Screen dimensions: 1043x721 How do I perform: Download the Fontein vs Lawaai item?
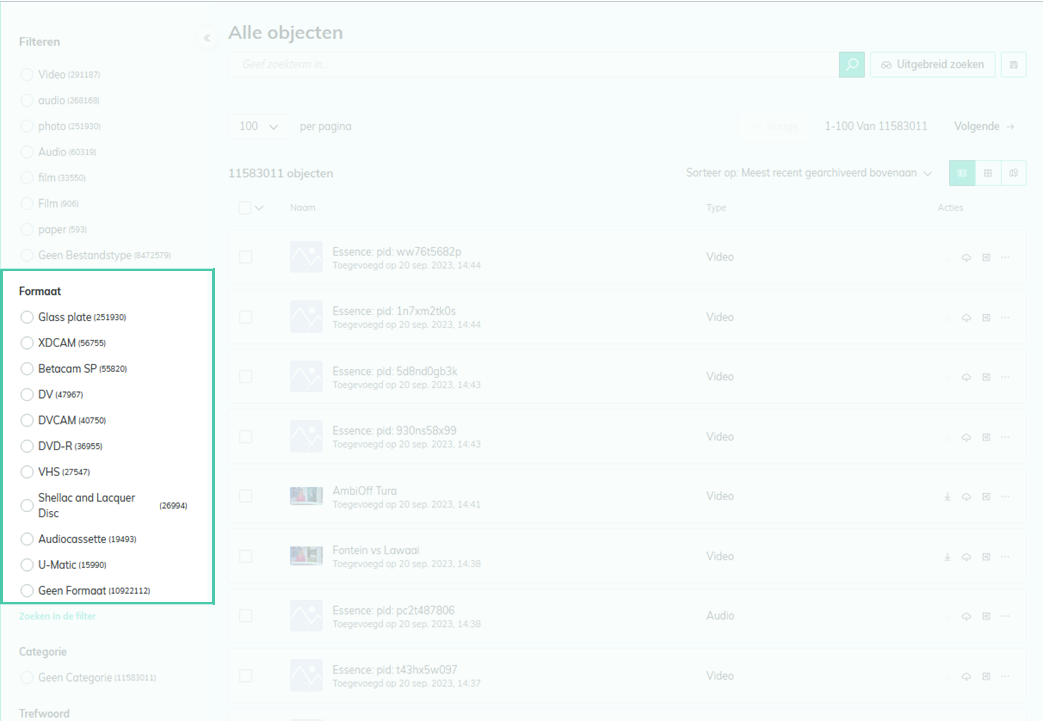pyautogui.click(x=947, y=557)
